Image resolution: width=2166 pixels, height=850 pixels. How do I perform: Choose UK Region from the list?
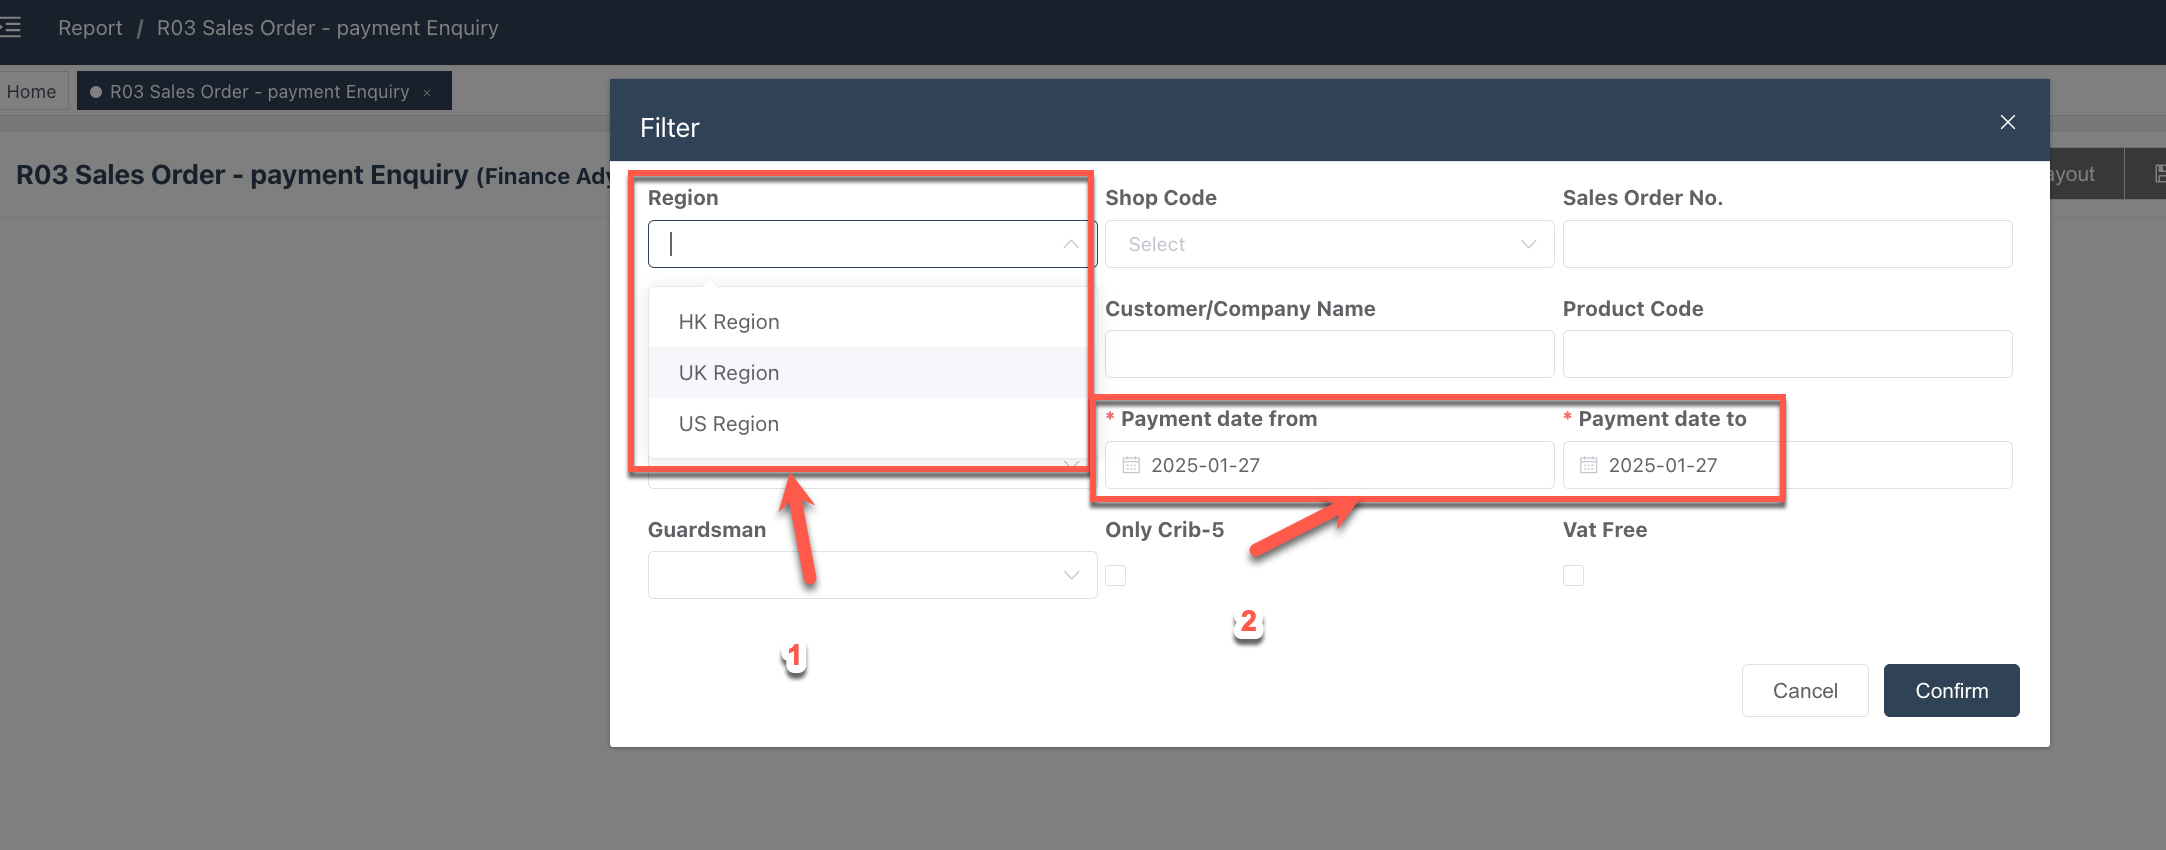coord(729,373)
